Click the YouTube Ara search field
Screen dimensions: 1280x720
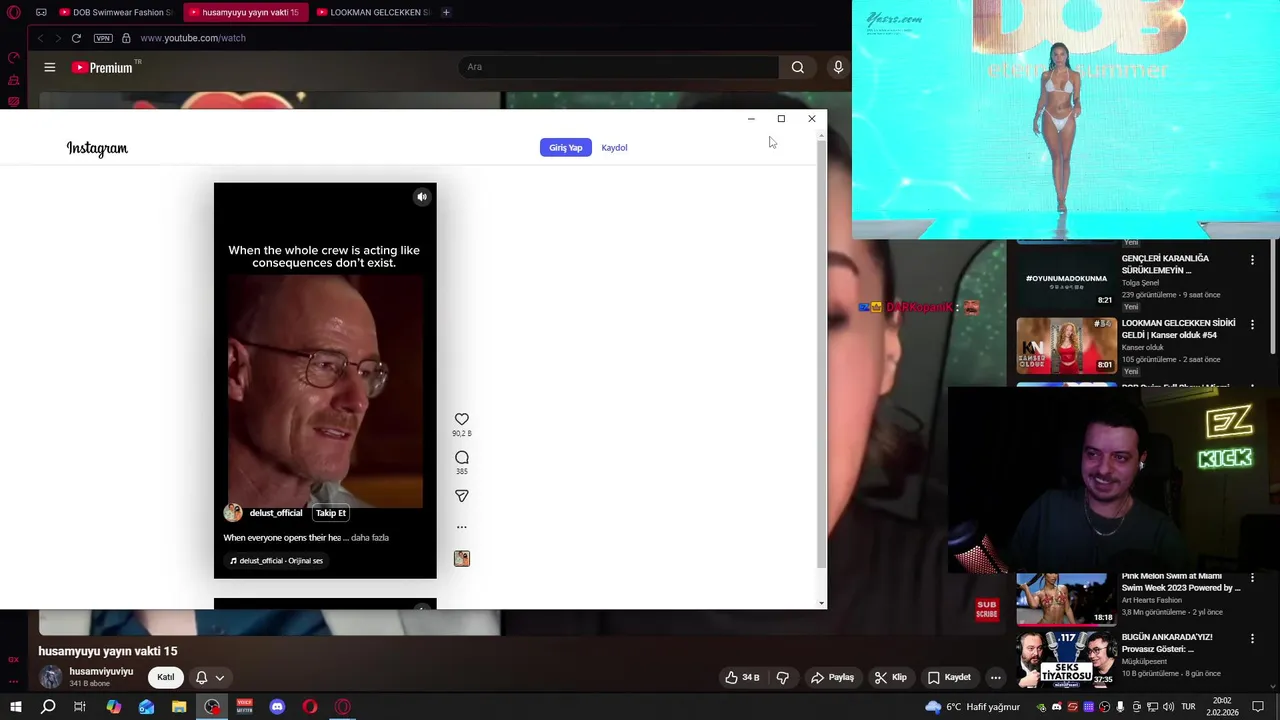[618, 67]
